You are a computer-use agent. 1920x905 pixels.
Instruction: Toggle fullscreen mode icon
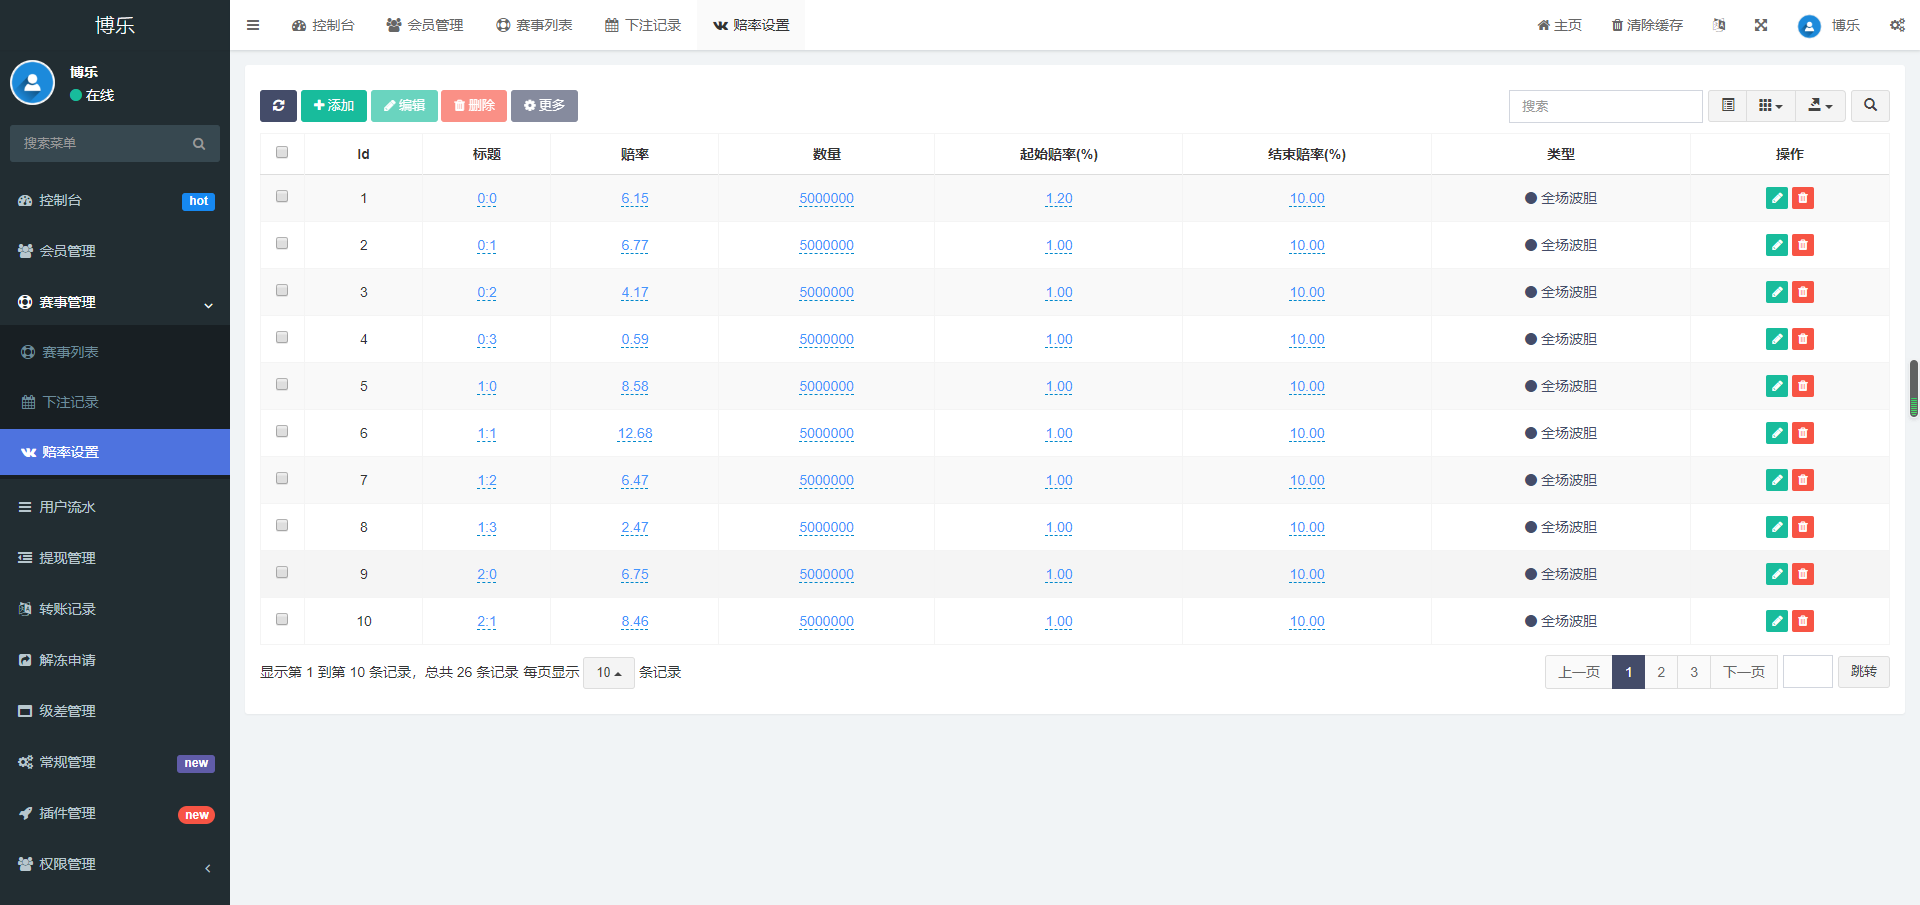1761,25
